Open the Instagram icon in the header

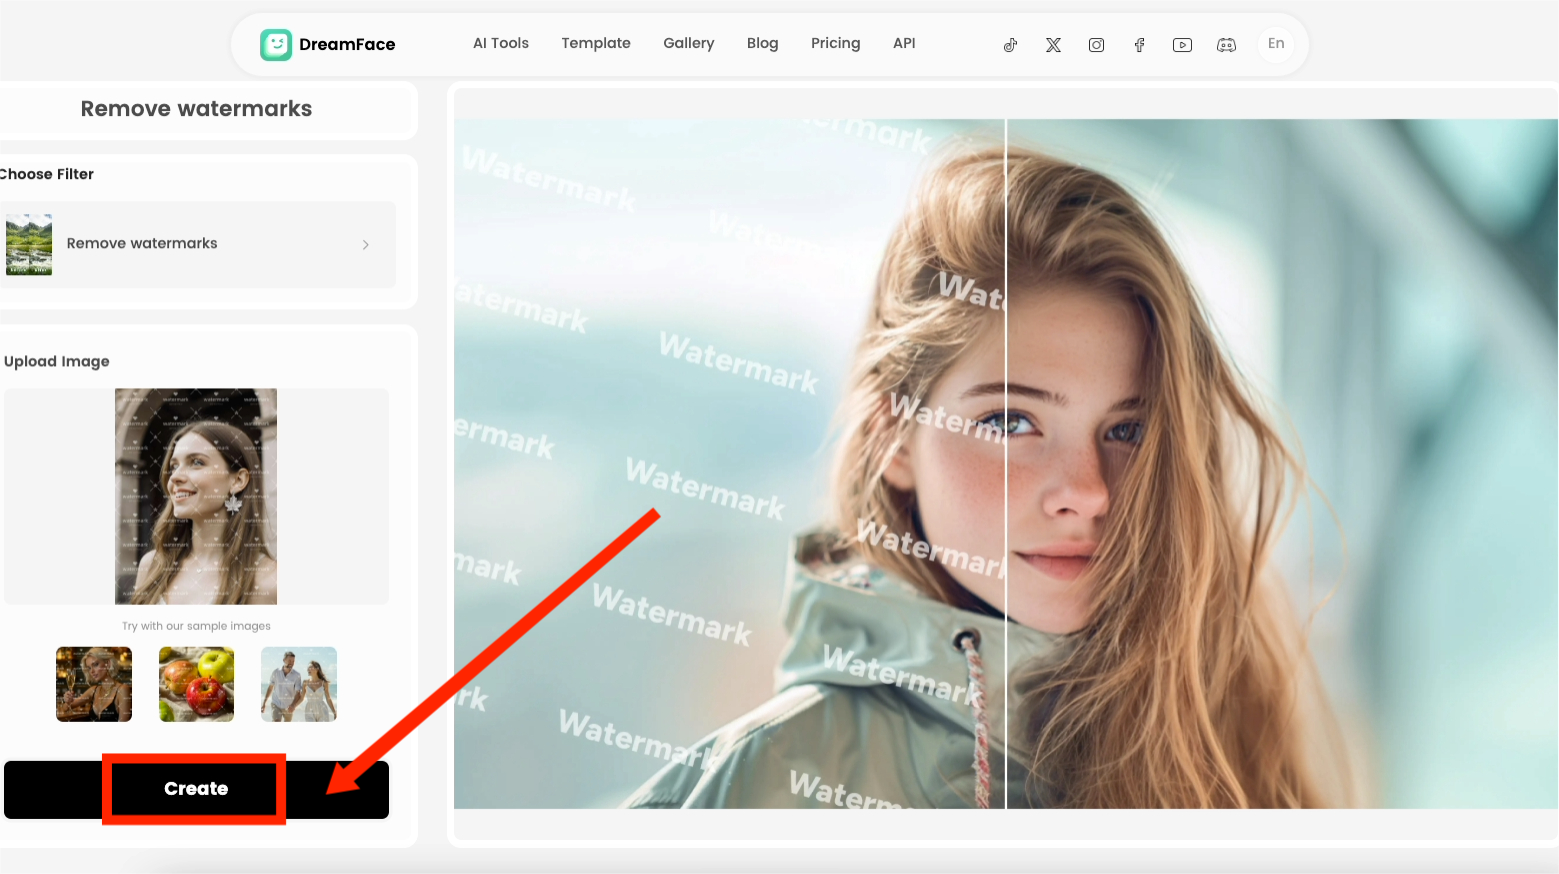pos(1096,44)
